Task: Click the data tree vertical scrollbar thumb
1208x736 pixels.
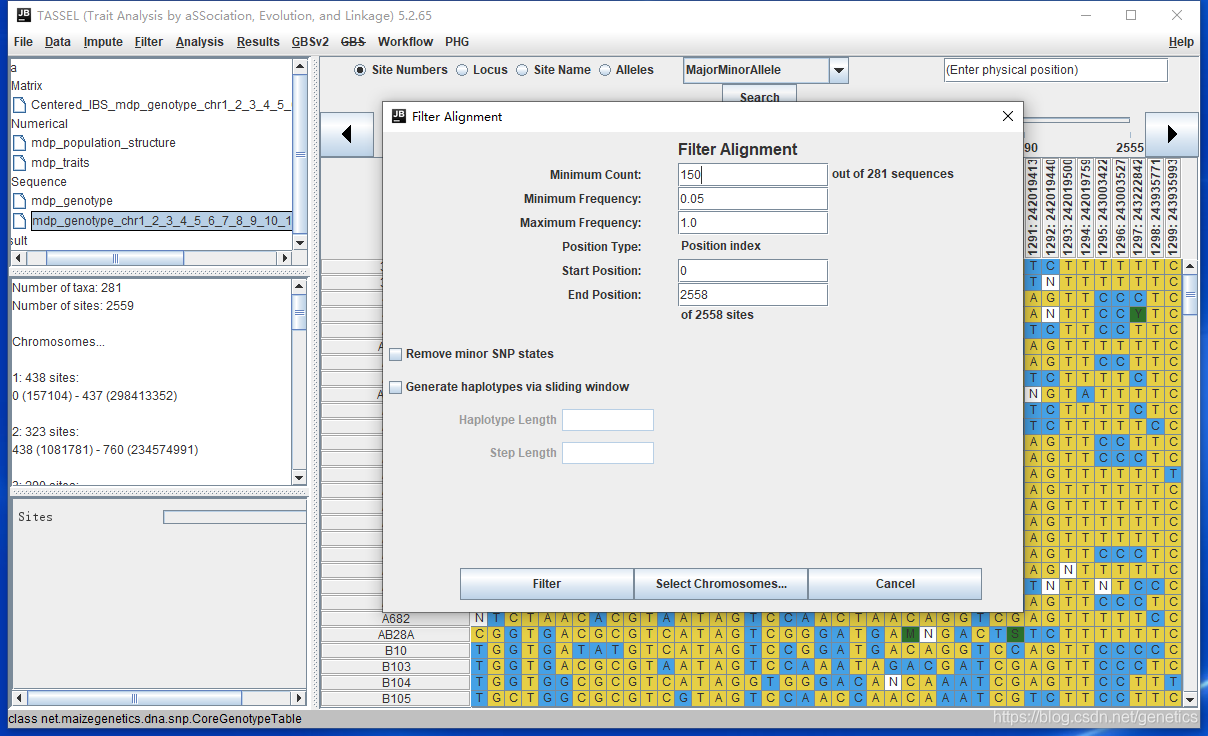Action: tap(300, 154)
